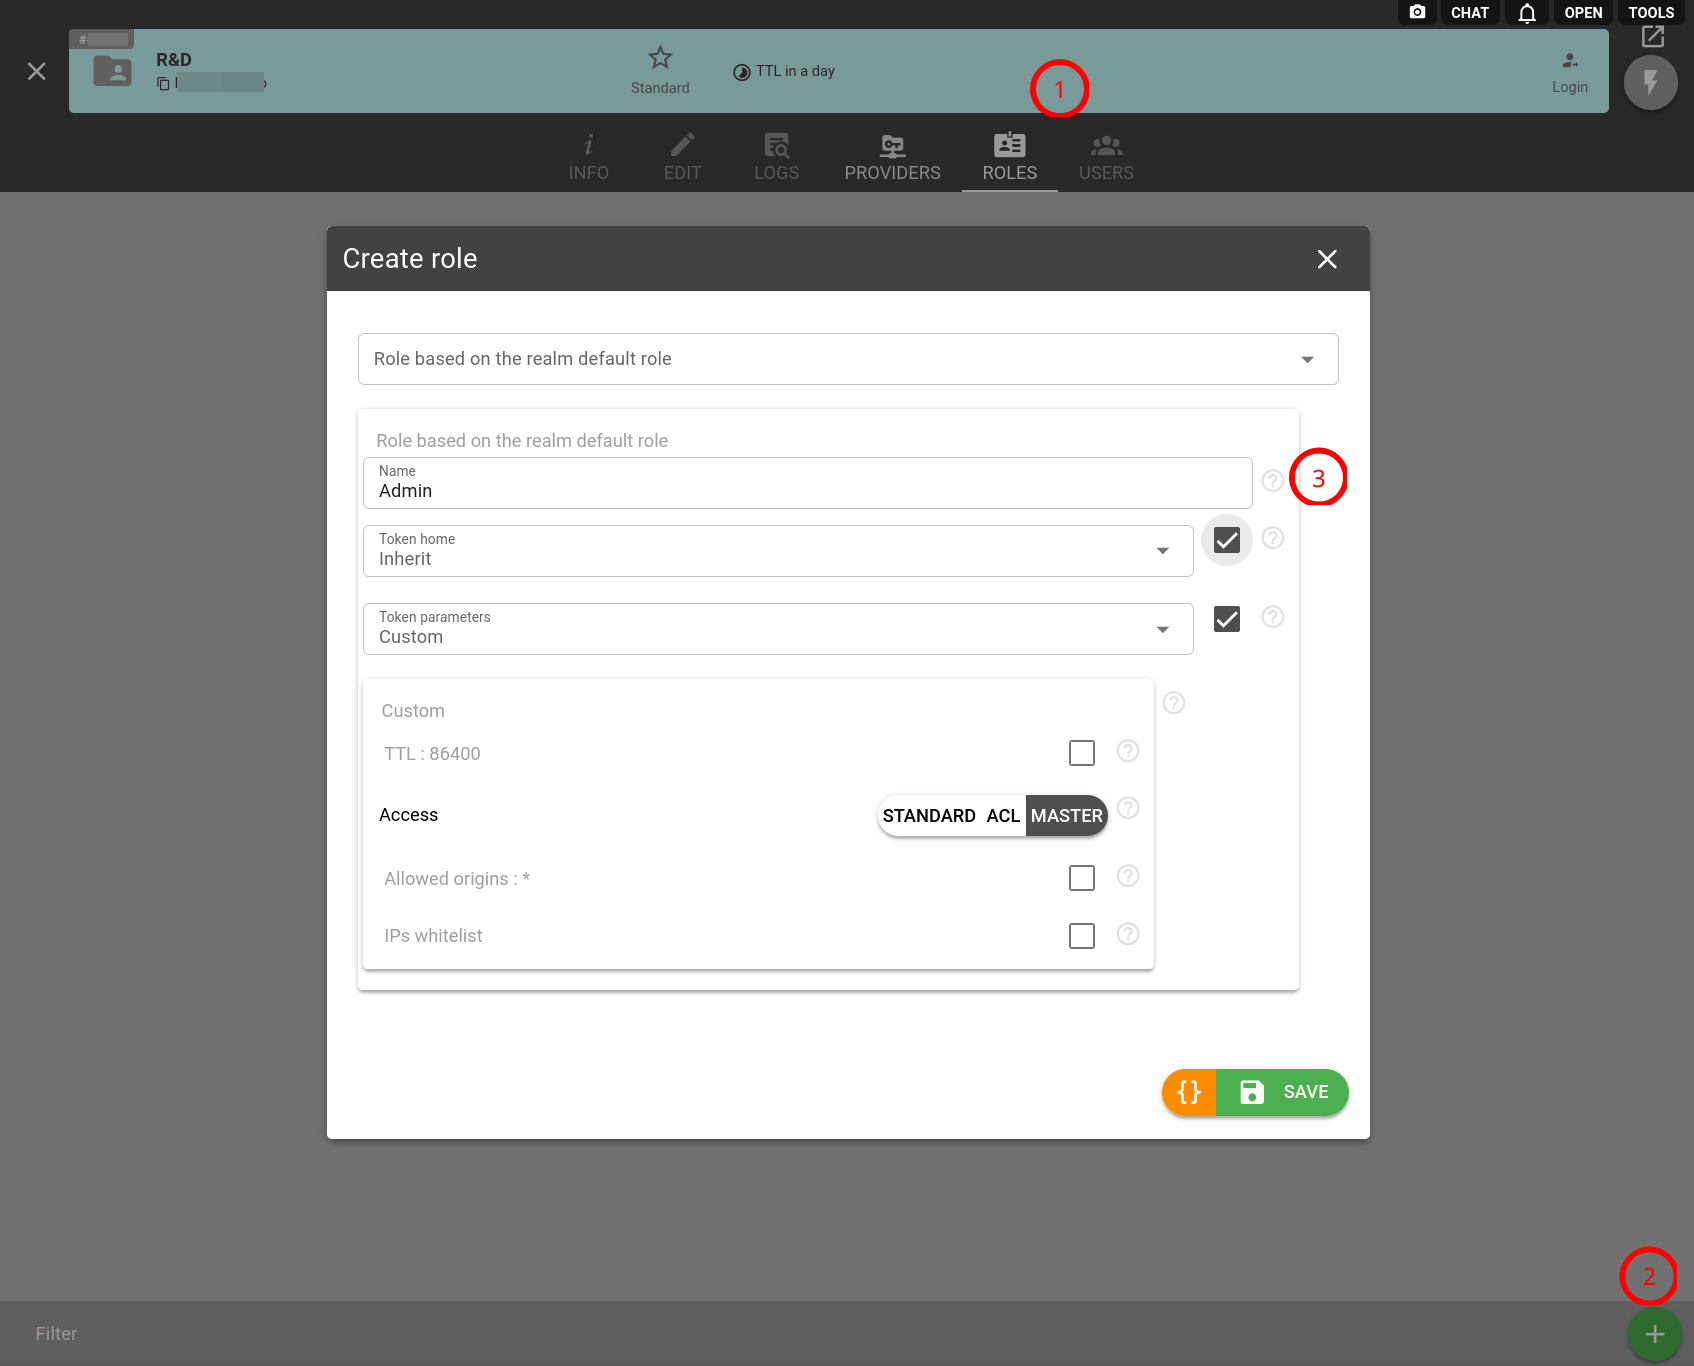Click the green plus add button
Screen dimensions: 1694x1366
(1654, 1334)
